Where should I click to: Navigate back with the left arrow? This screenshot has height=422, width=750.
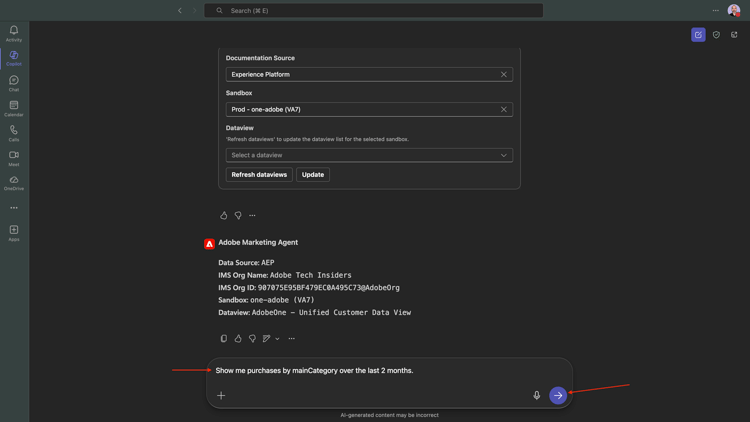pos(180,11)
